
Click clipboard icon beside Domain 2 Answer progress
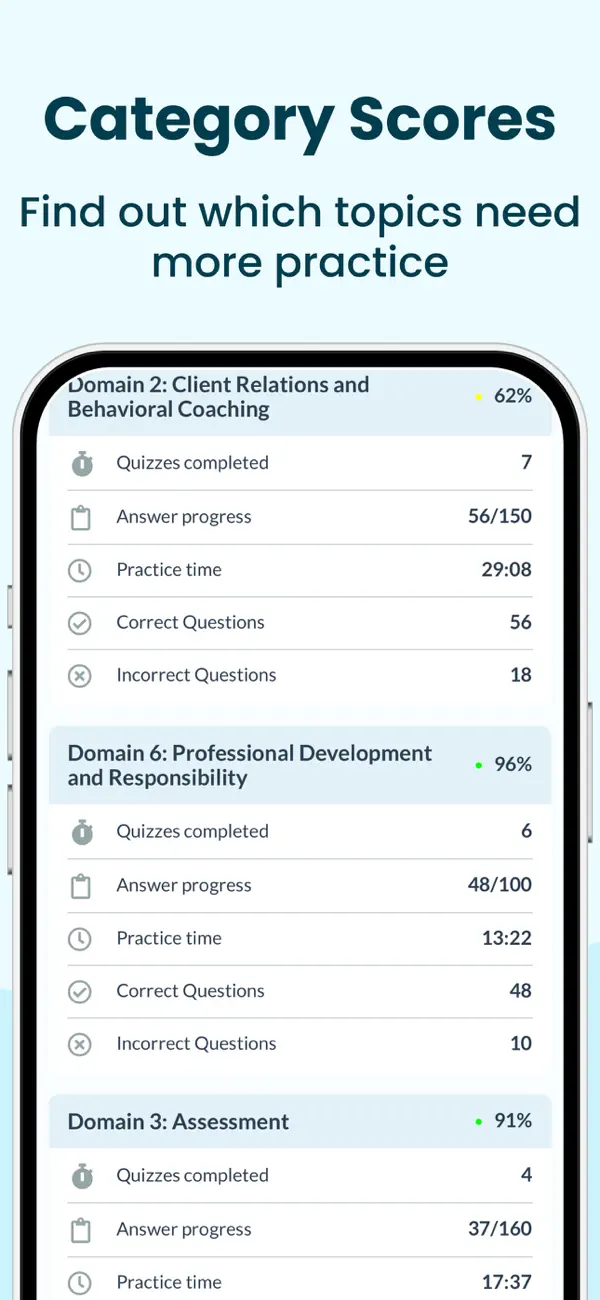click(80, 517)
